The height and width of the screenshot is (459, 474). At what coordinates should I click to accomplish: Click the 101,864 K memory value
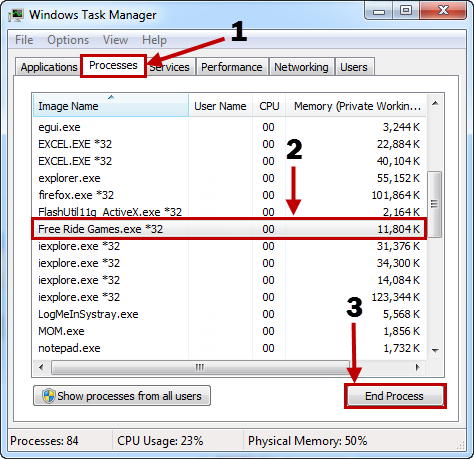(396, 195)
